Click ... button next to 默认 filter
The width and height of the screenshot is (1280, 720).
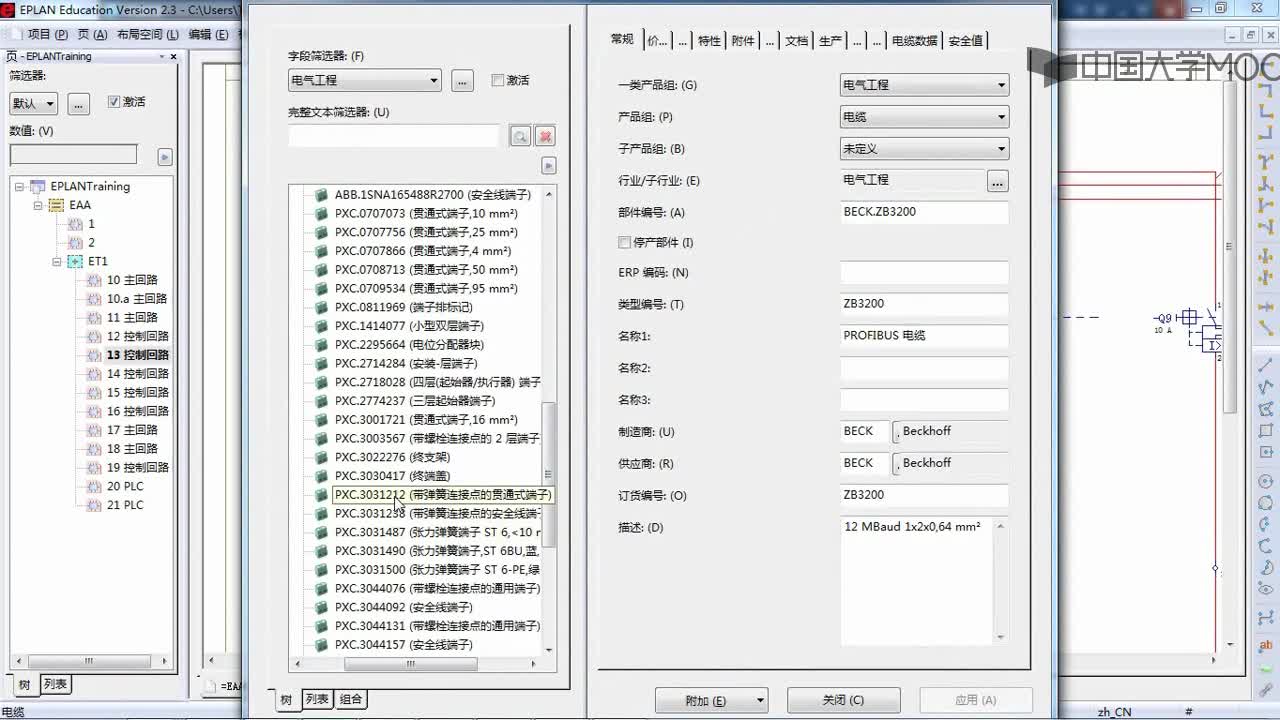(79, 104)
